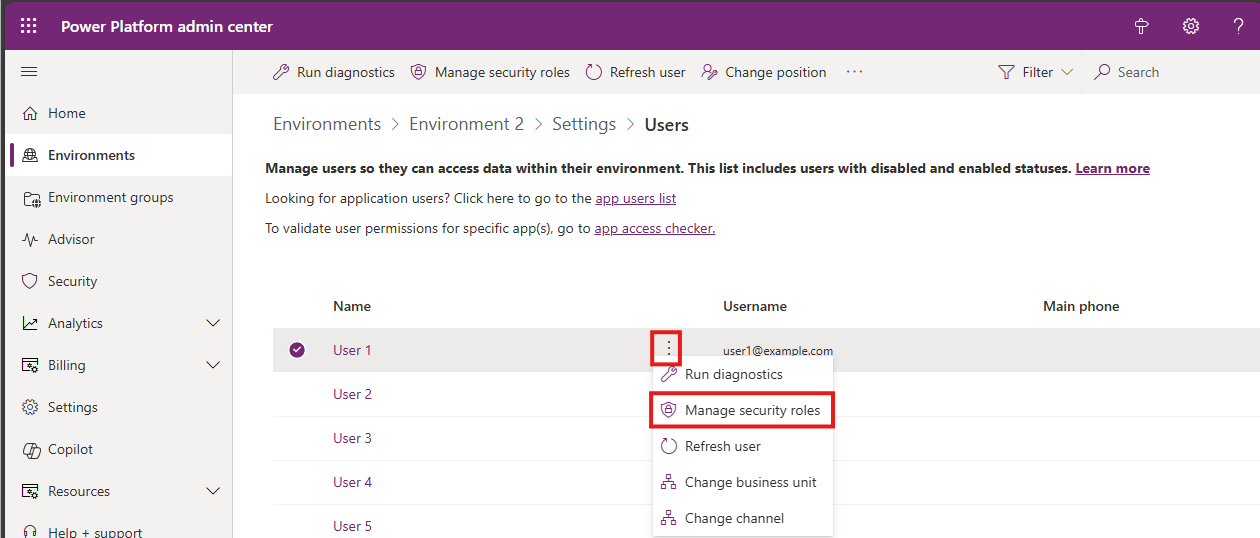Click the Home icon in the sidebar
1260x538 pixels.
(x=30, y=113)
